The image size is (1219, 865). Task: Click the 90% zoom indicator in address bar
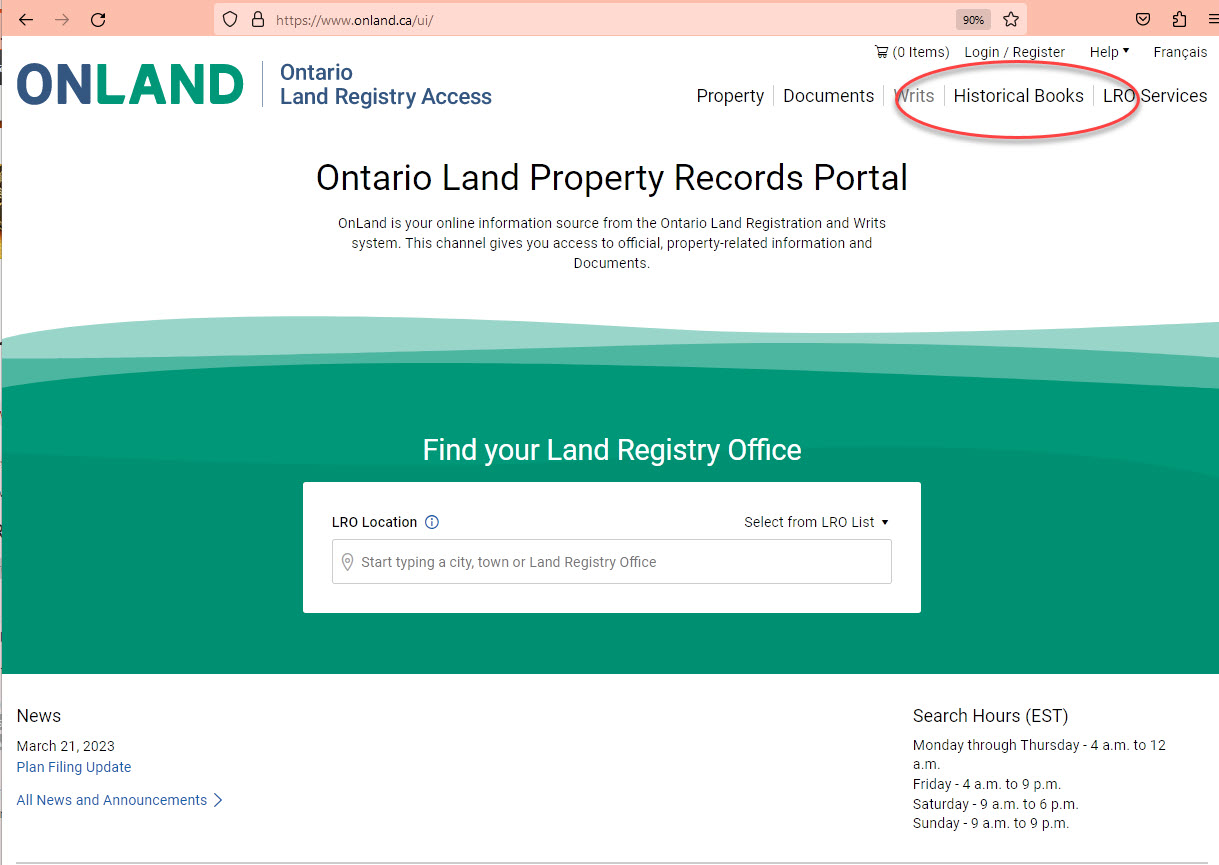tap(971, 19)
